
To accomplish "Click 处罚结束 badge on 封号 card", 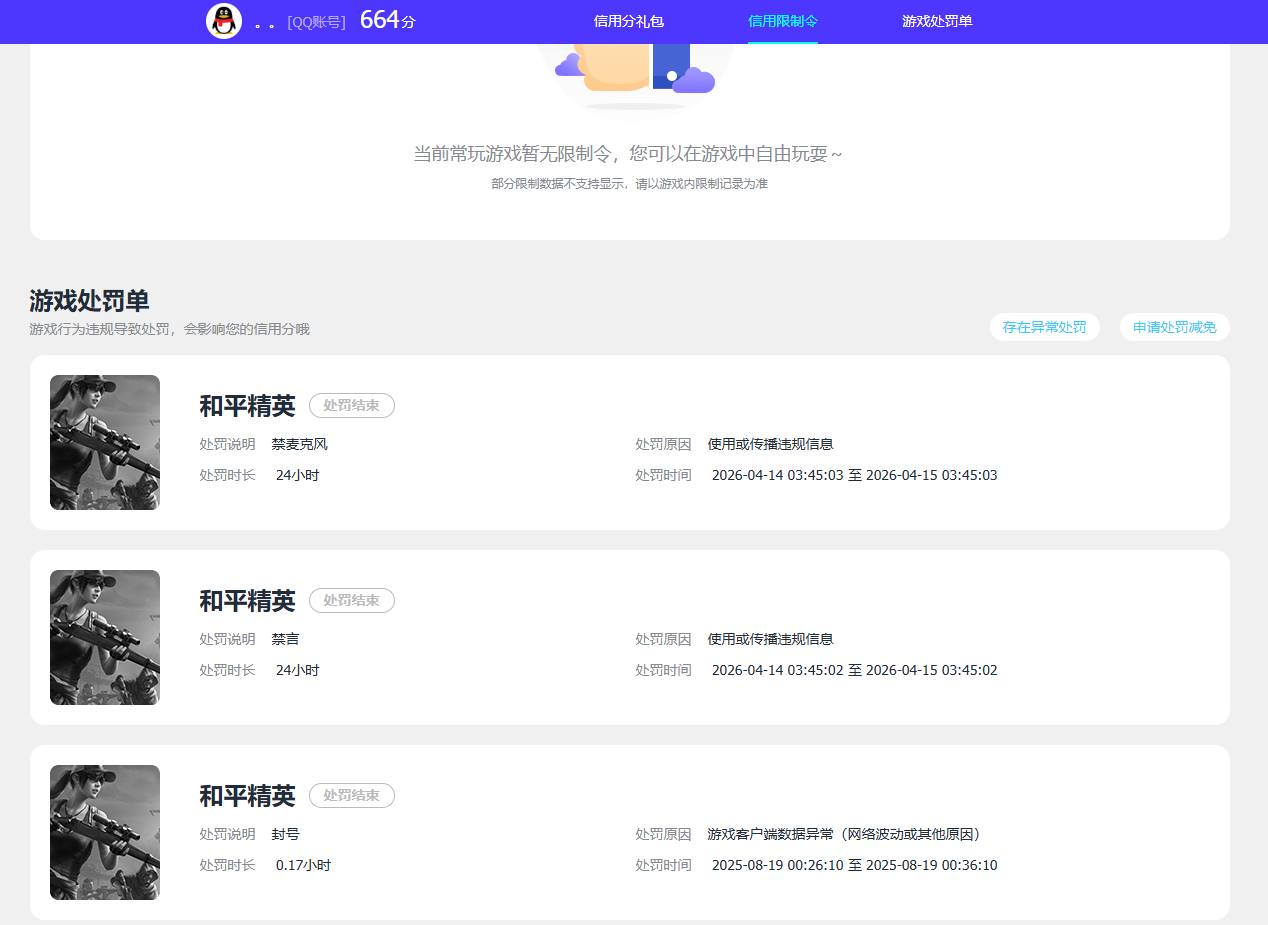I will (352, 795).
